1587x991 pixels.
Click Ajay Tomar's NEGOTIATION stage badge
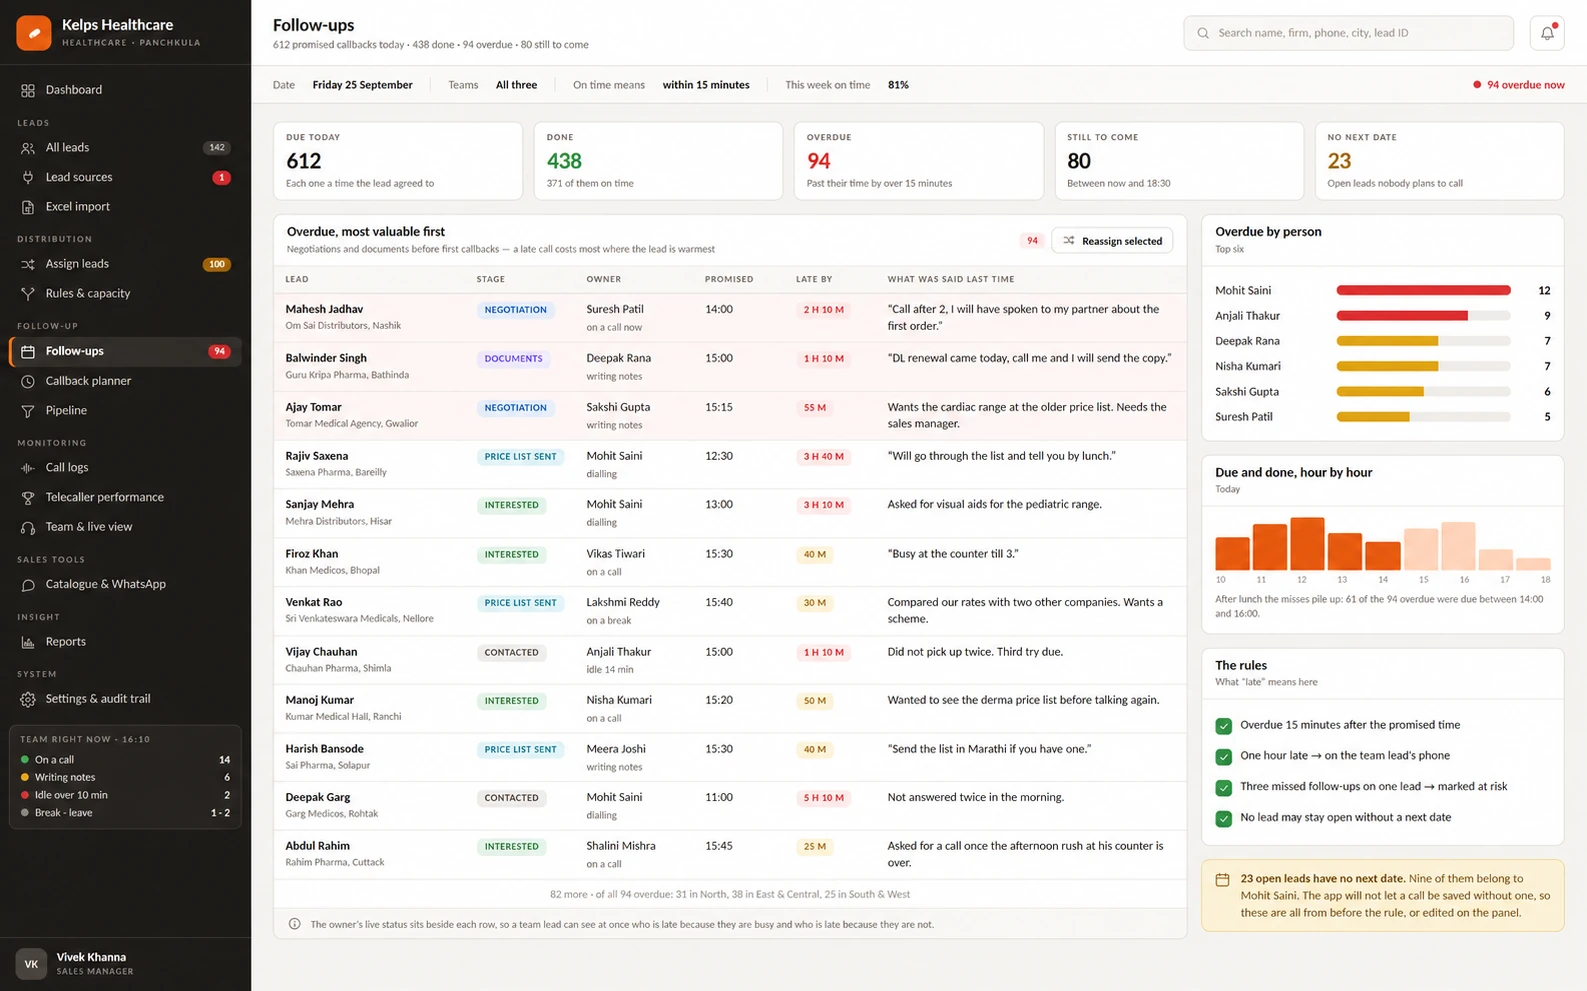515,408
